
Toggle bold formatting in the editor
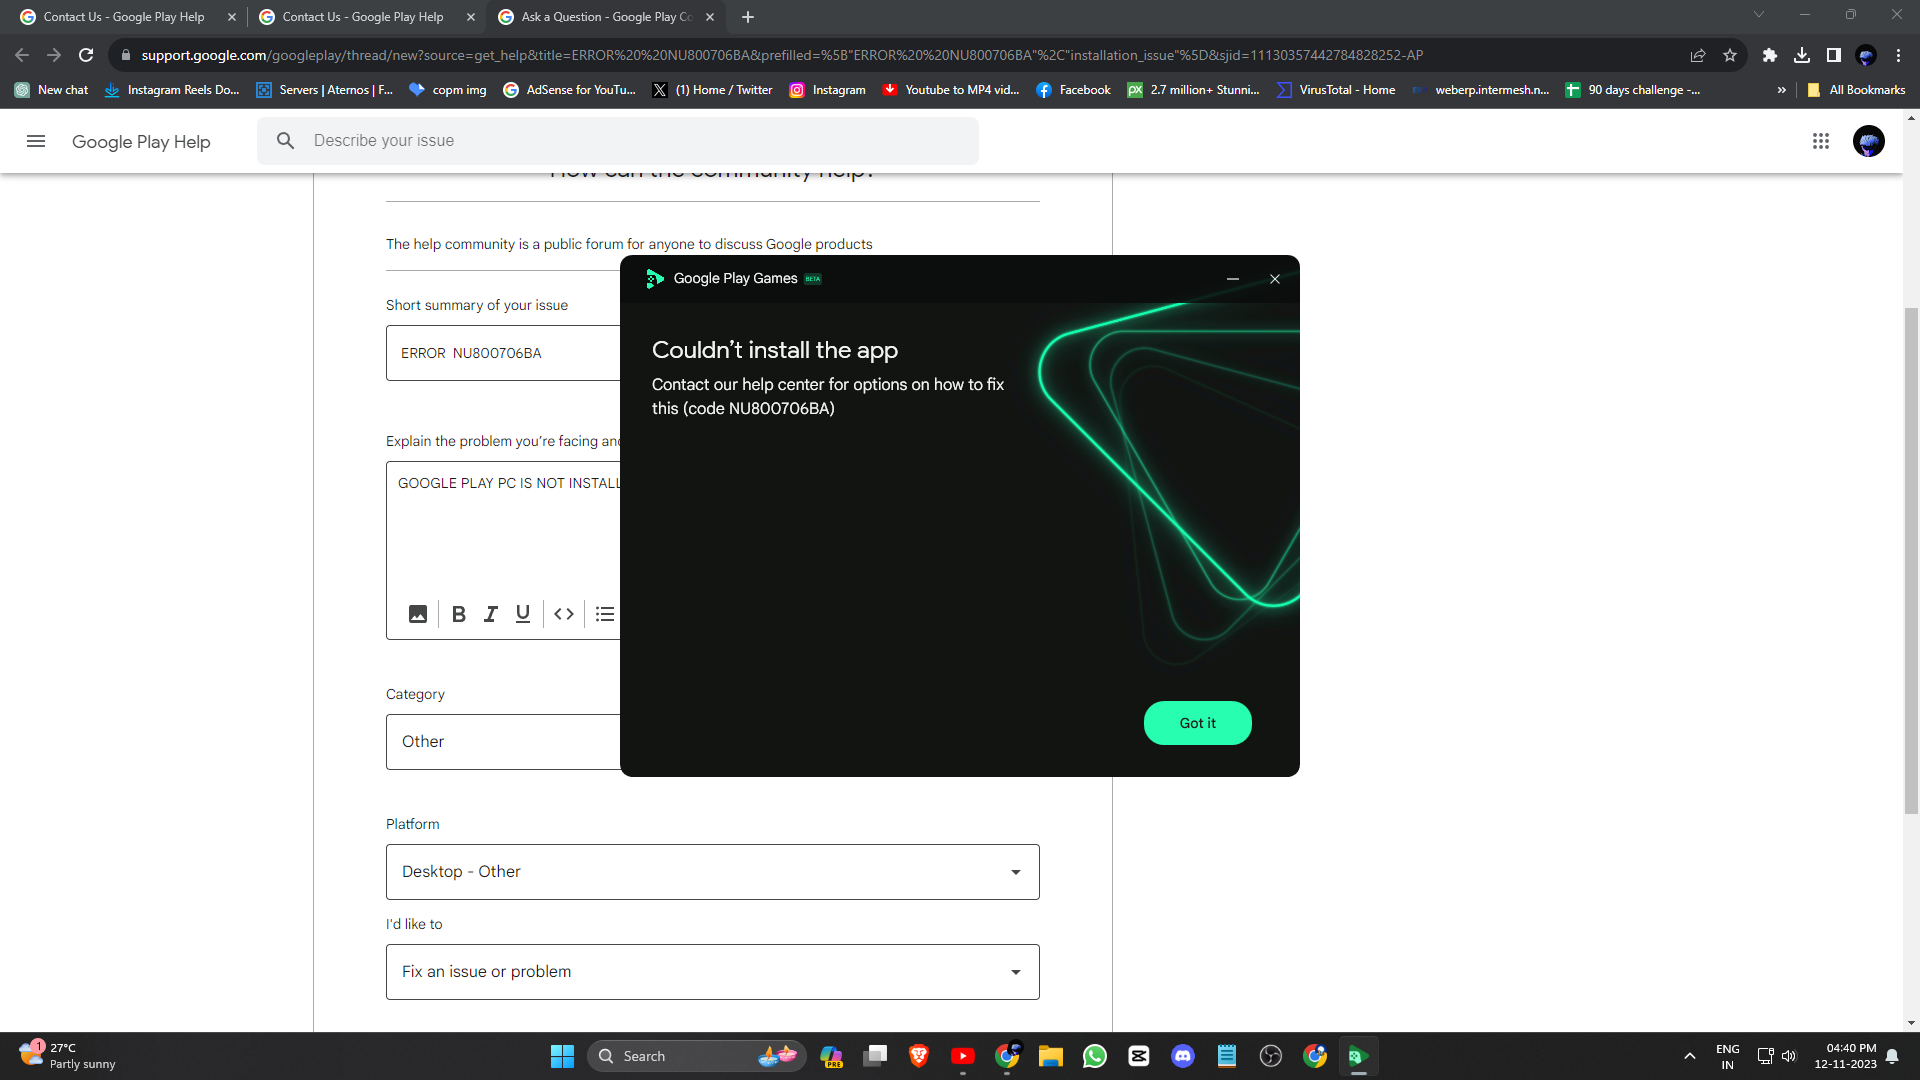tap(459, 614)
